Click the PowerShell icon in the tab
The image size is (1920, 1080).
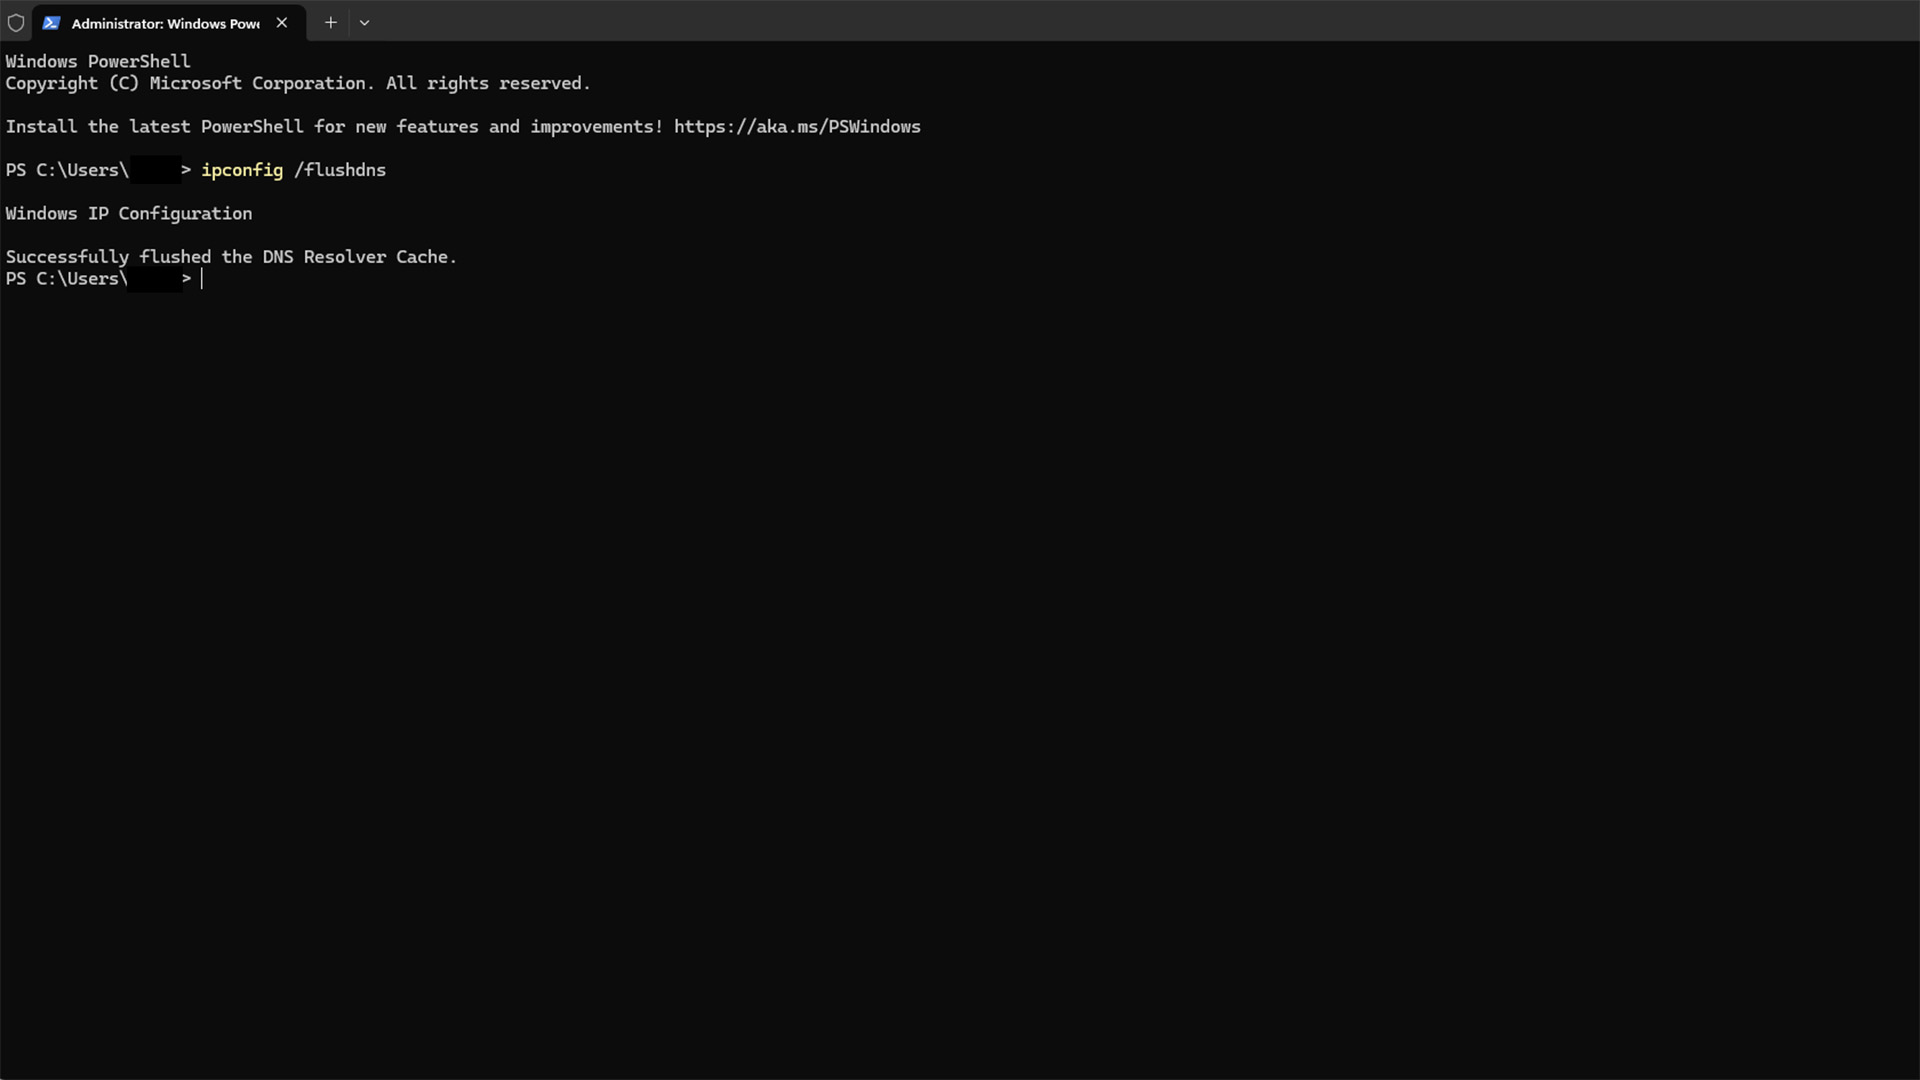click(x=51, y=23)
